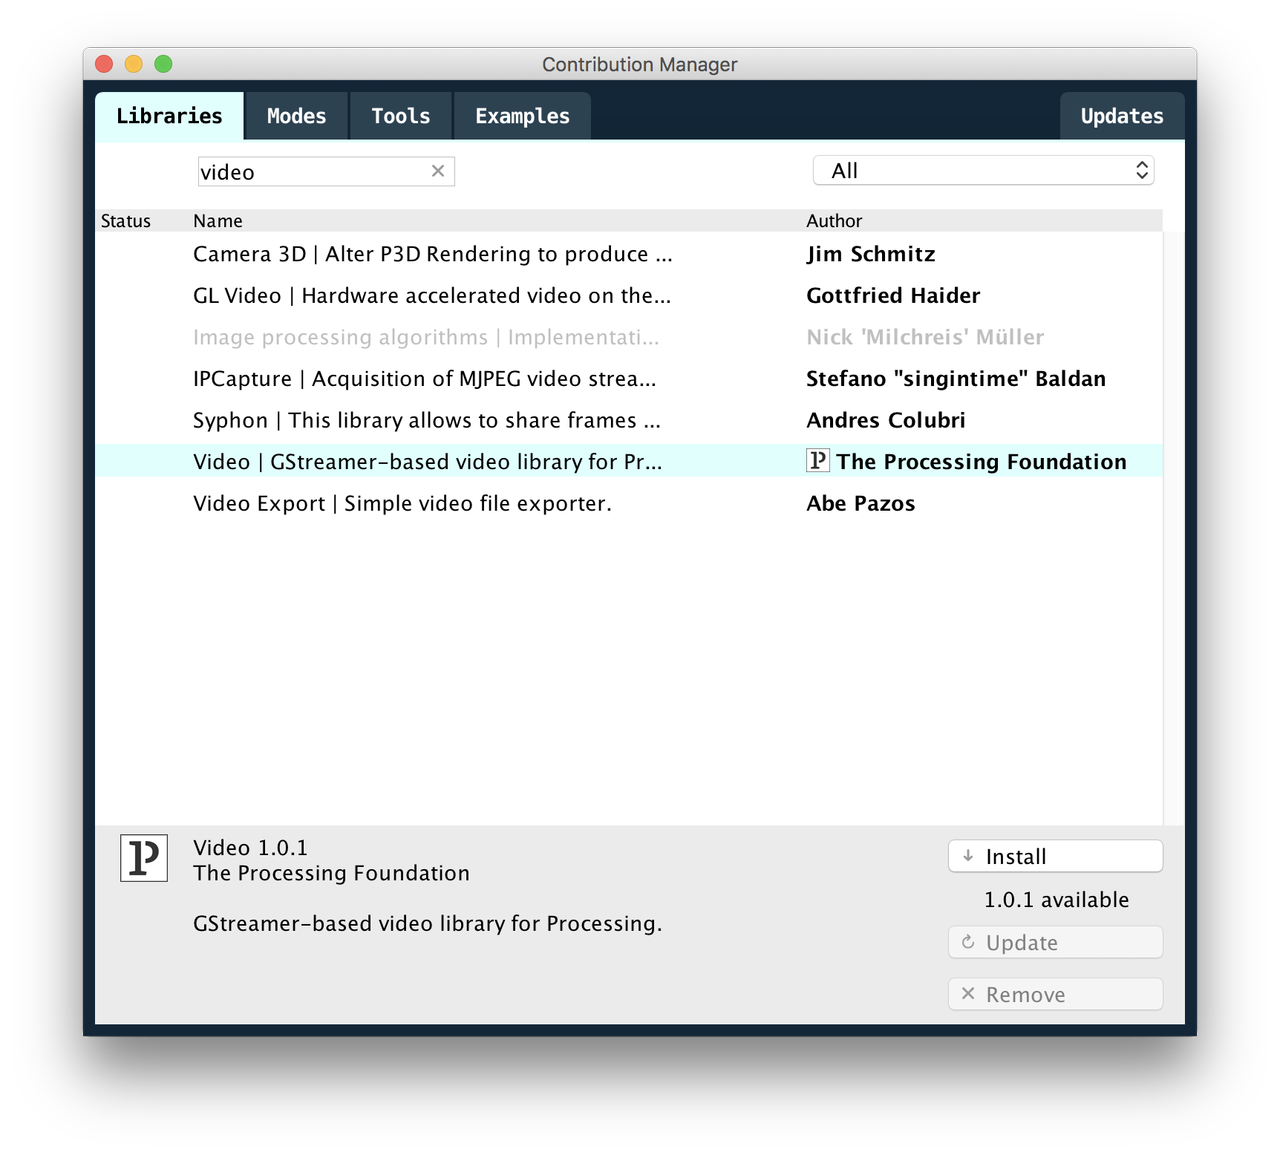Select the GL Video library entry
1280x1155 pixels.
pos(432,296)
